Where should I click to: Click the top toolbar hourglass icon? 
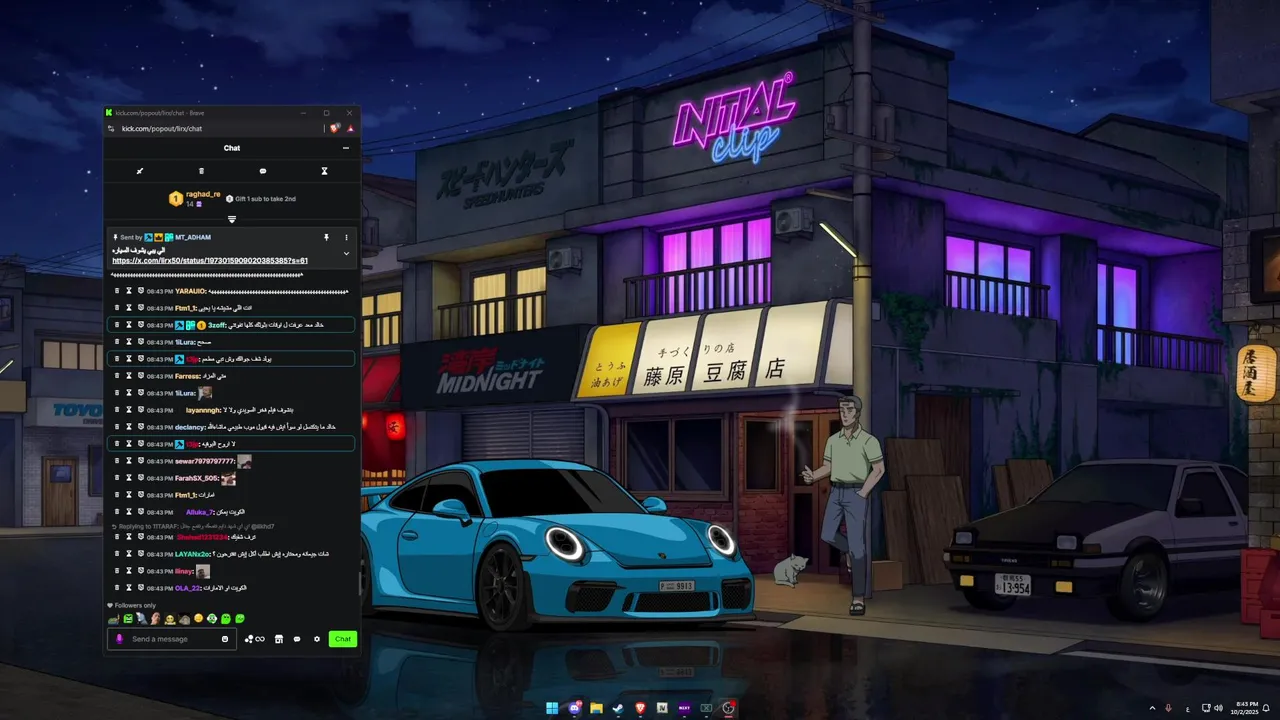click(324, 171)
